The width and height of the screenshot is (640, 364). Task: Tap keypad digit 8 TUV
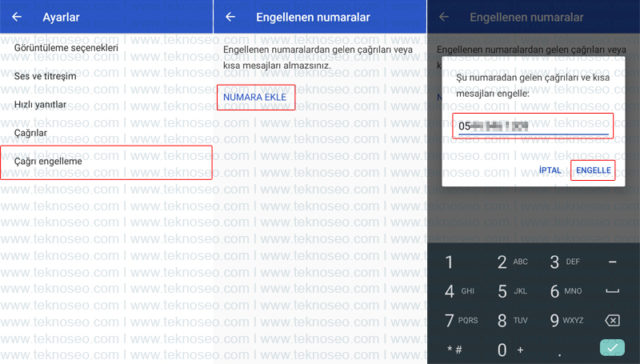(512, 320)
